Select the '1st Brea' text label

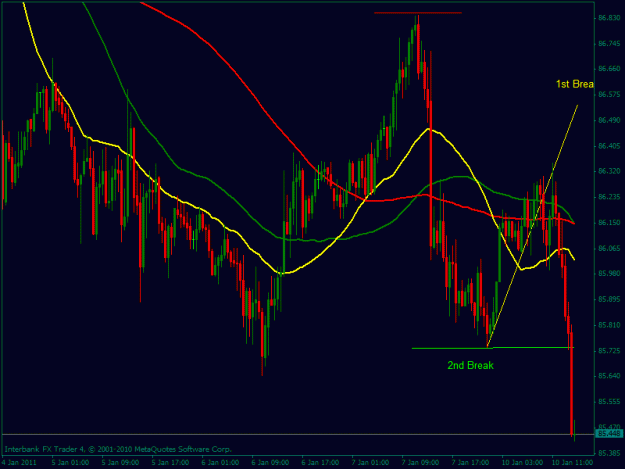pos(575,84)
